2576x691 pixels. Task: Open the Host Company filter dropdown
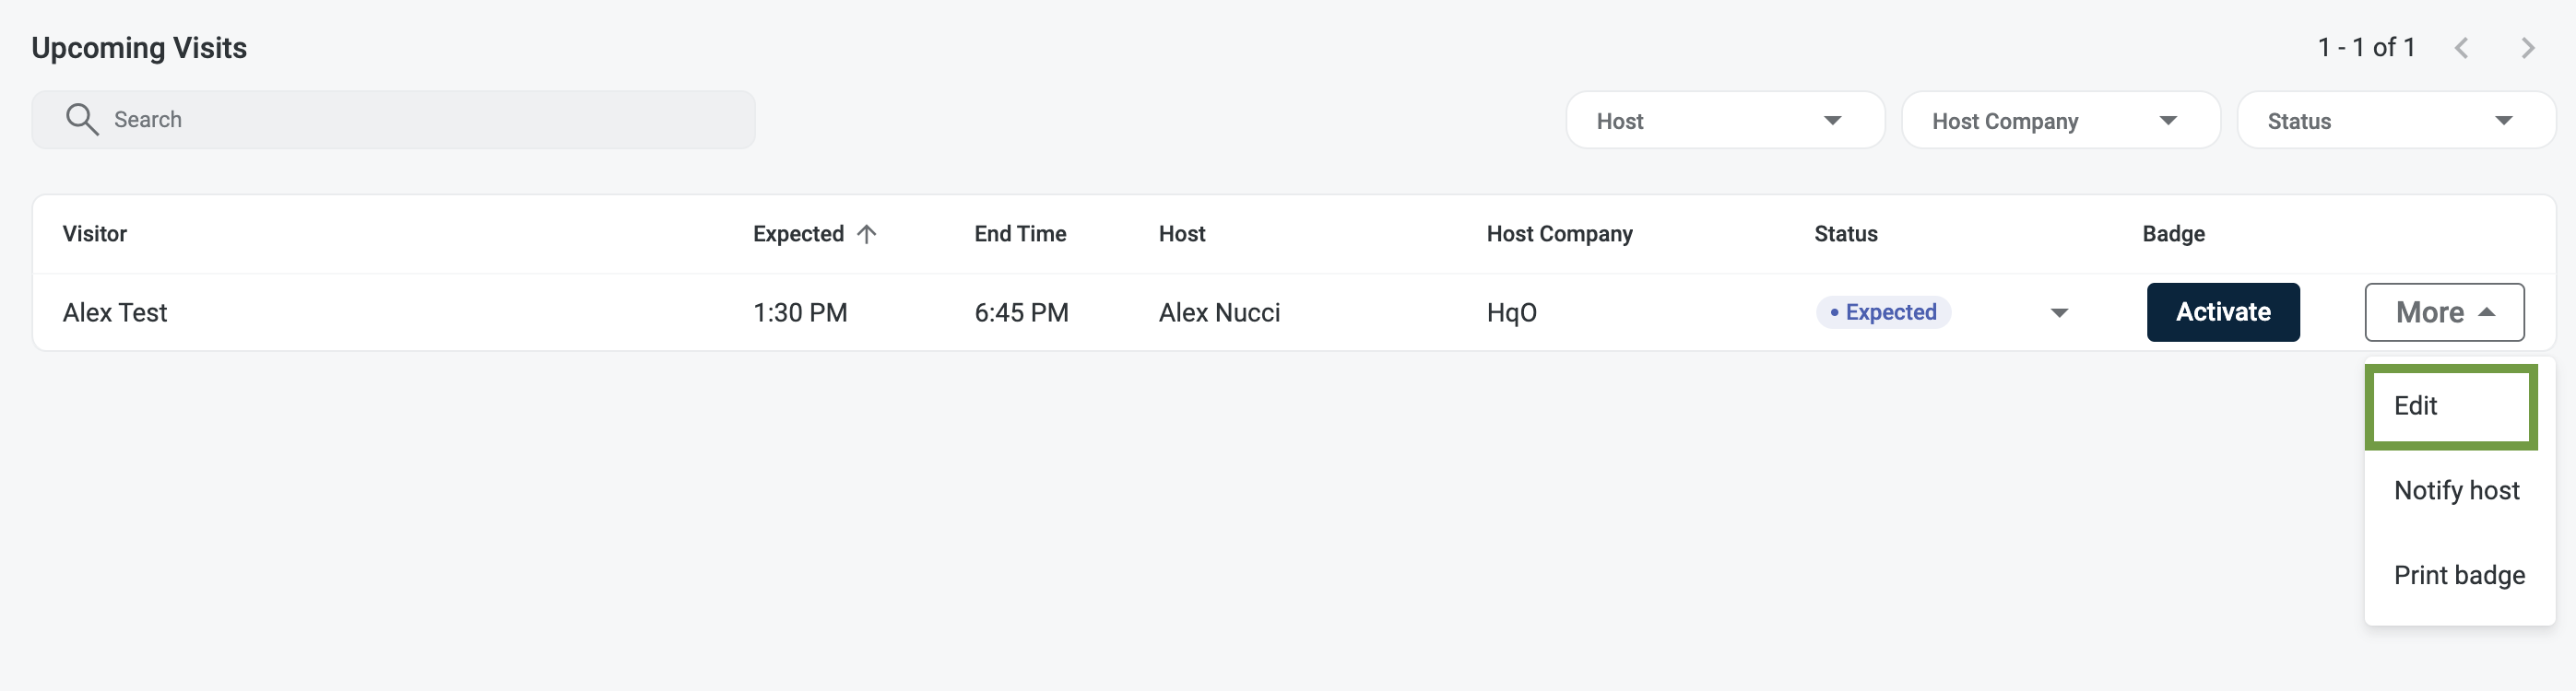(x=2059, y=121)
